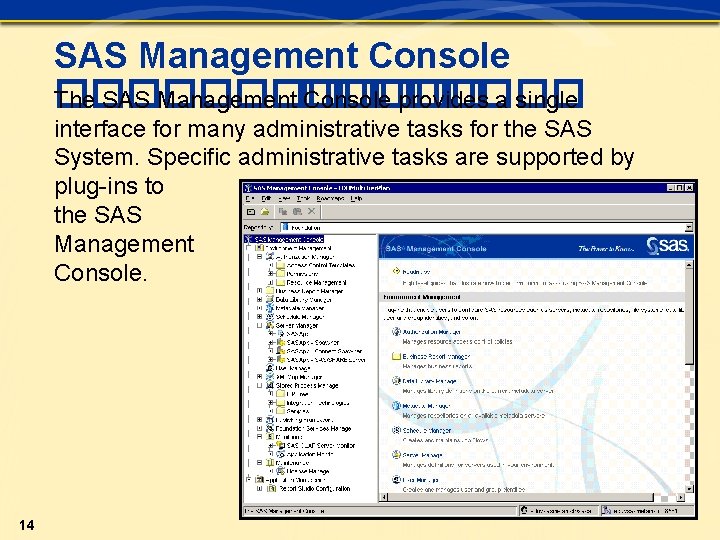Click the XMLMap Manager tree icon
This screenshot has width=720, height=540.
pyautogui.click(x=270, y=377)
